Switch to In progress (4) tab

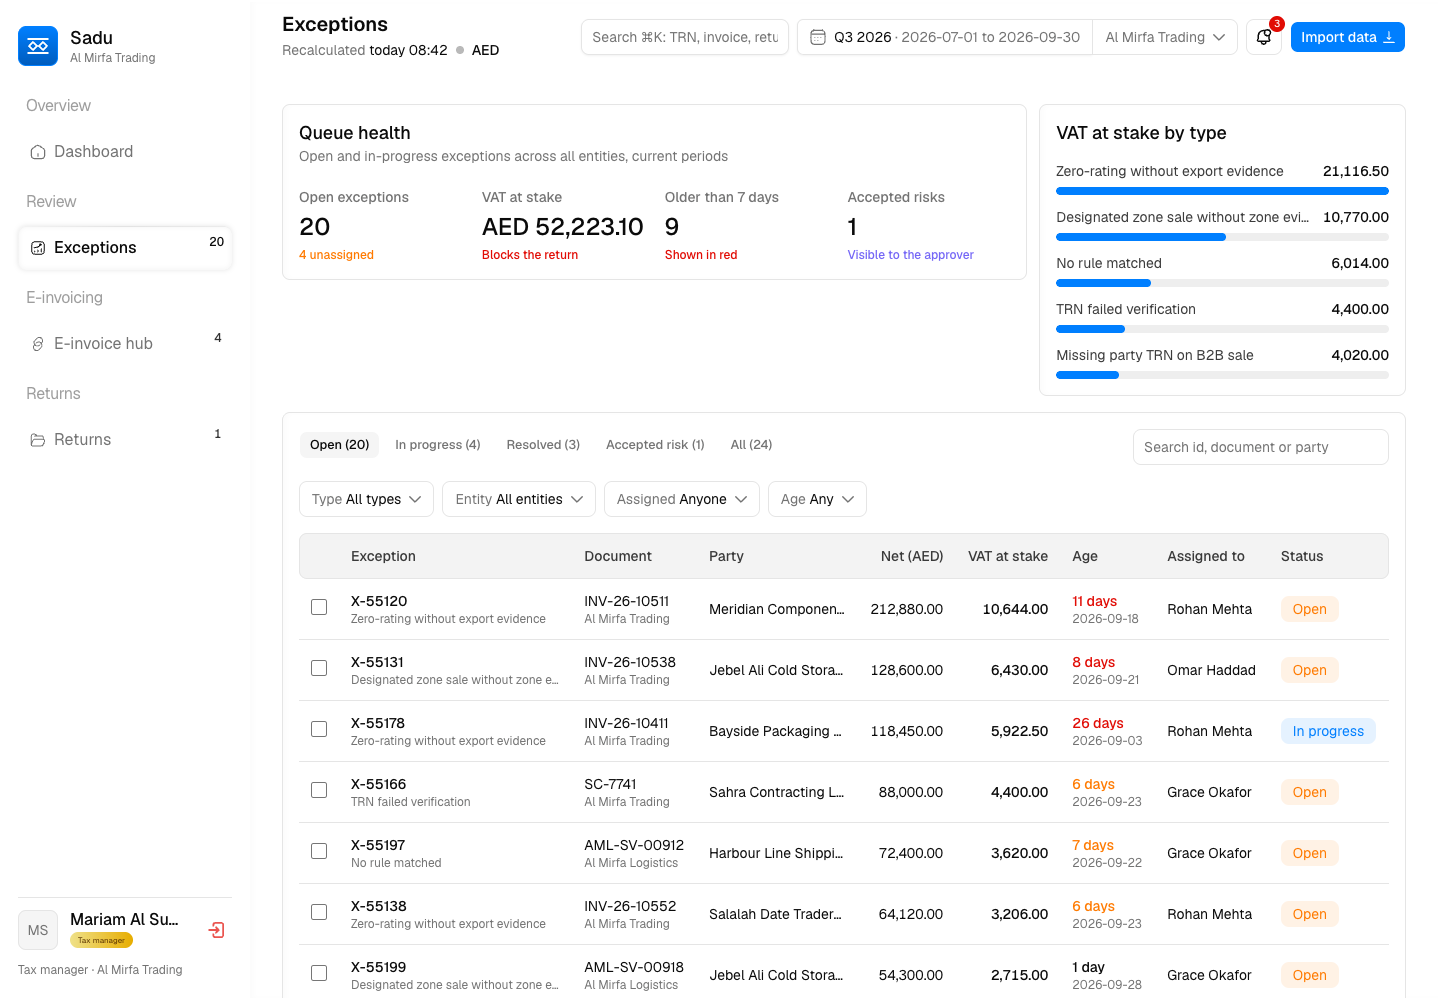coord(438,445)
